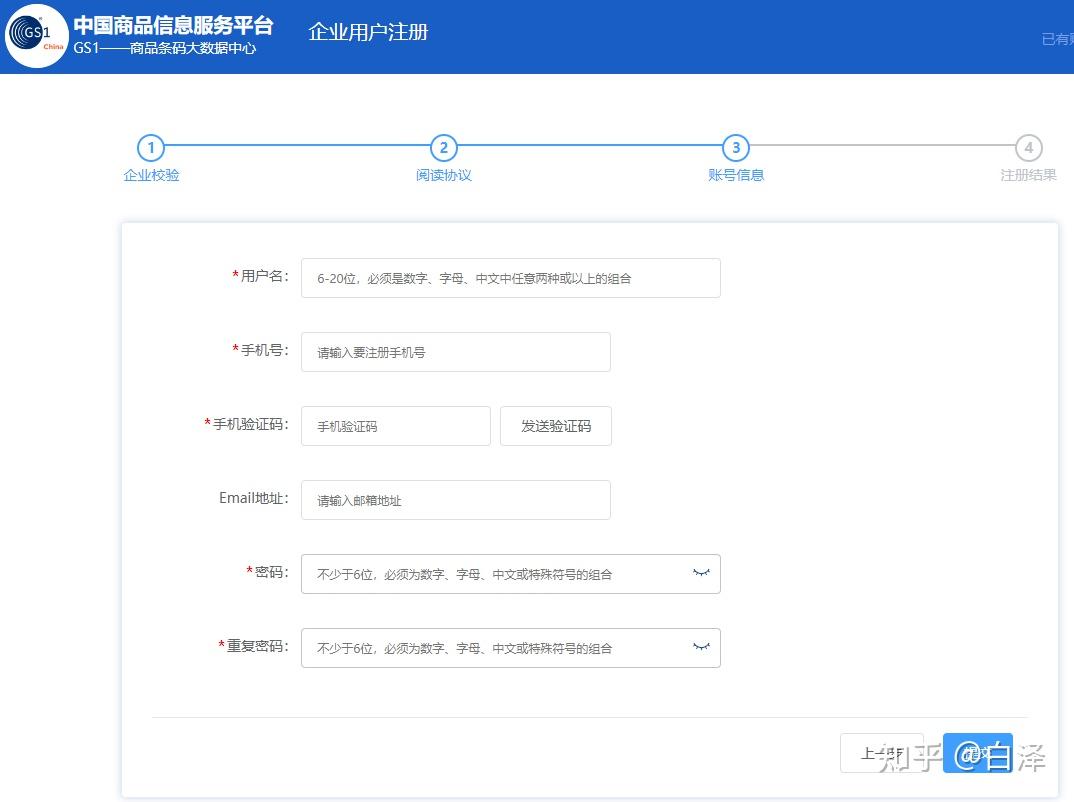Click the eye icon beside 密码 field

[700, 573]
